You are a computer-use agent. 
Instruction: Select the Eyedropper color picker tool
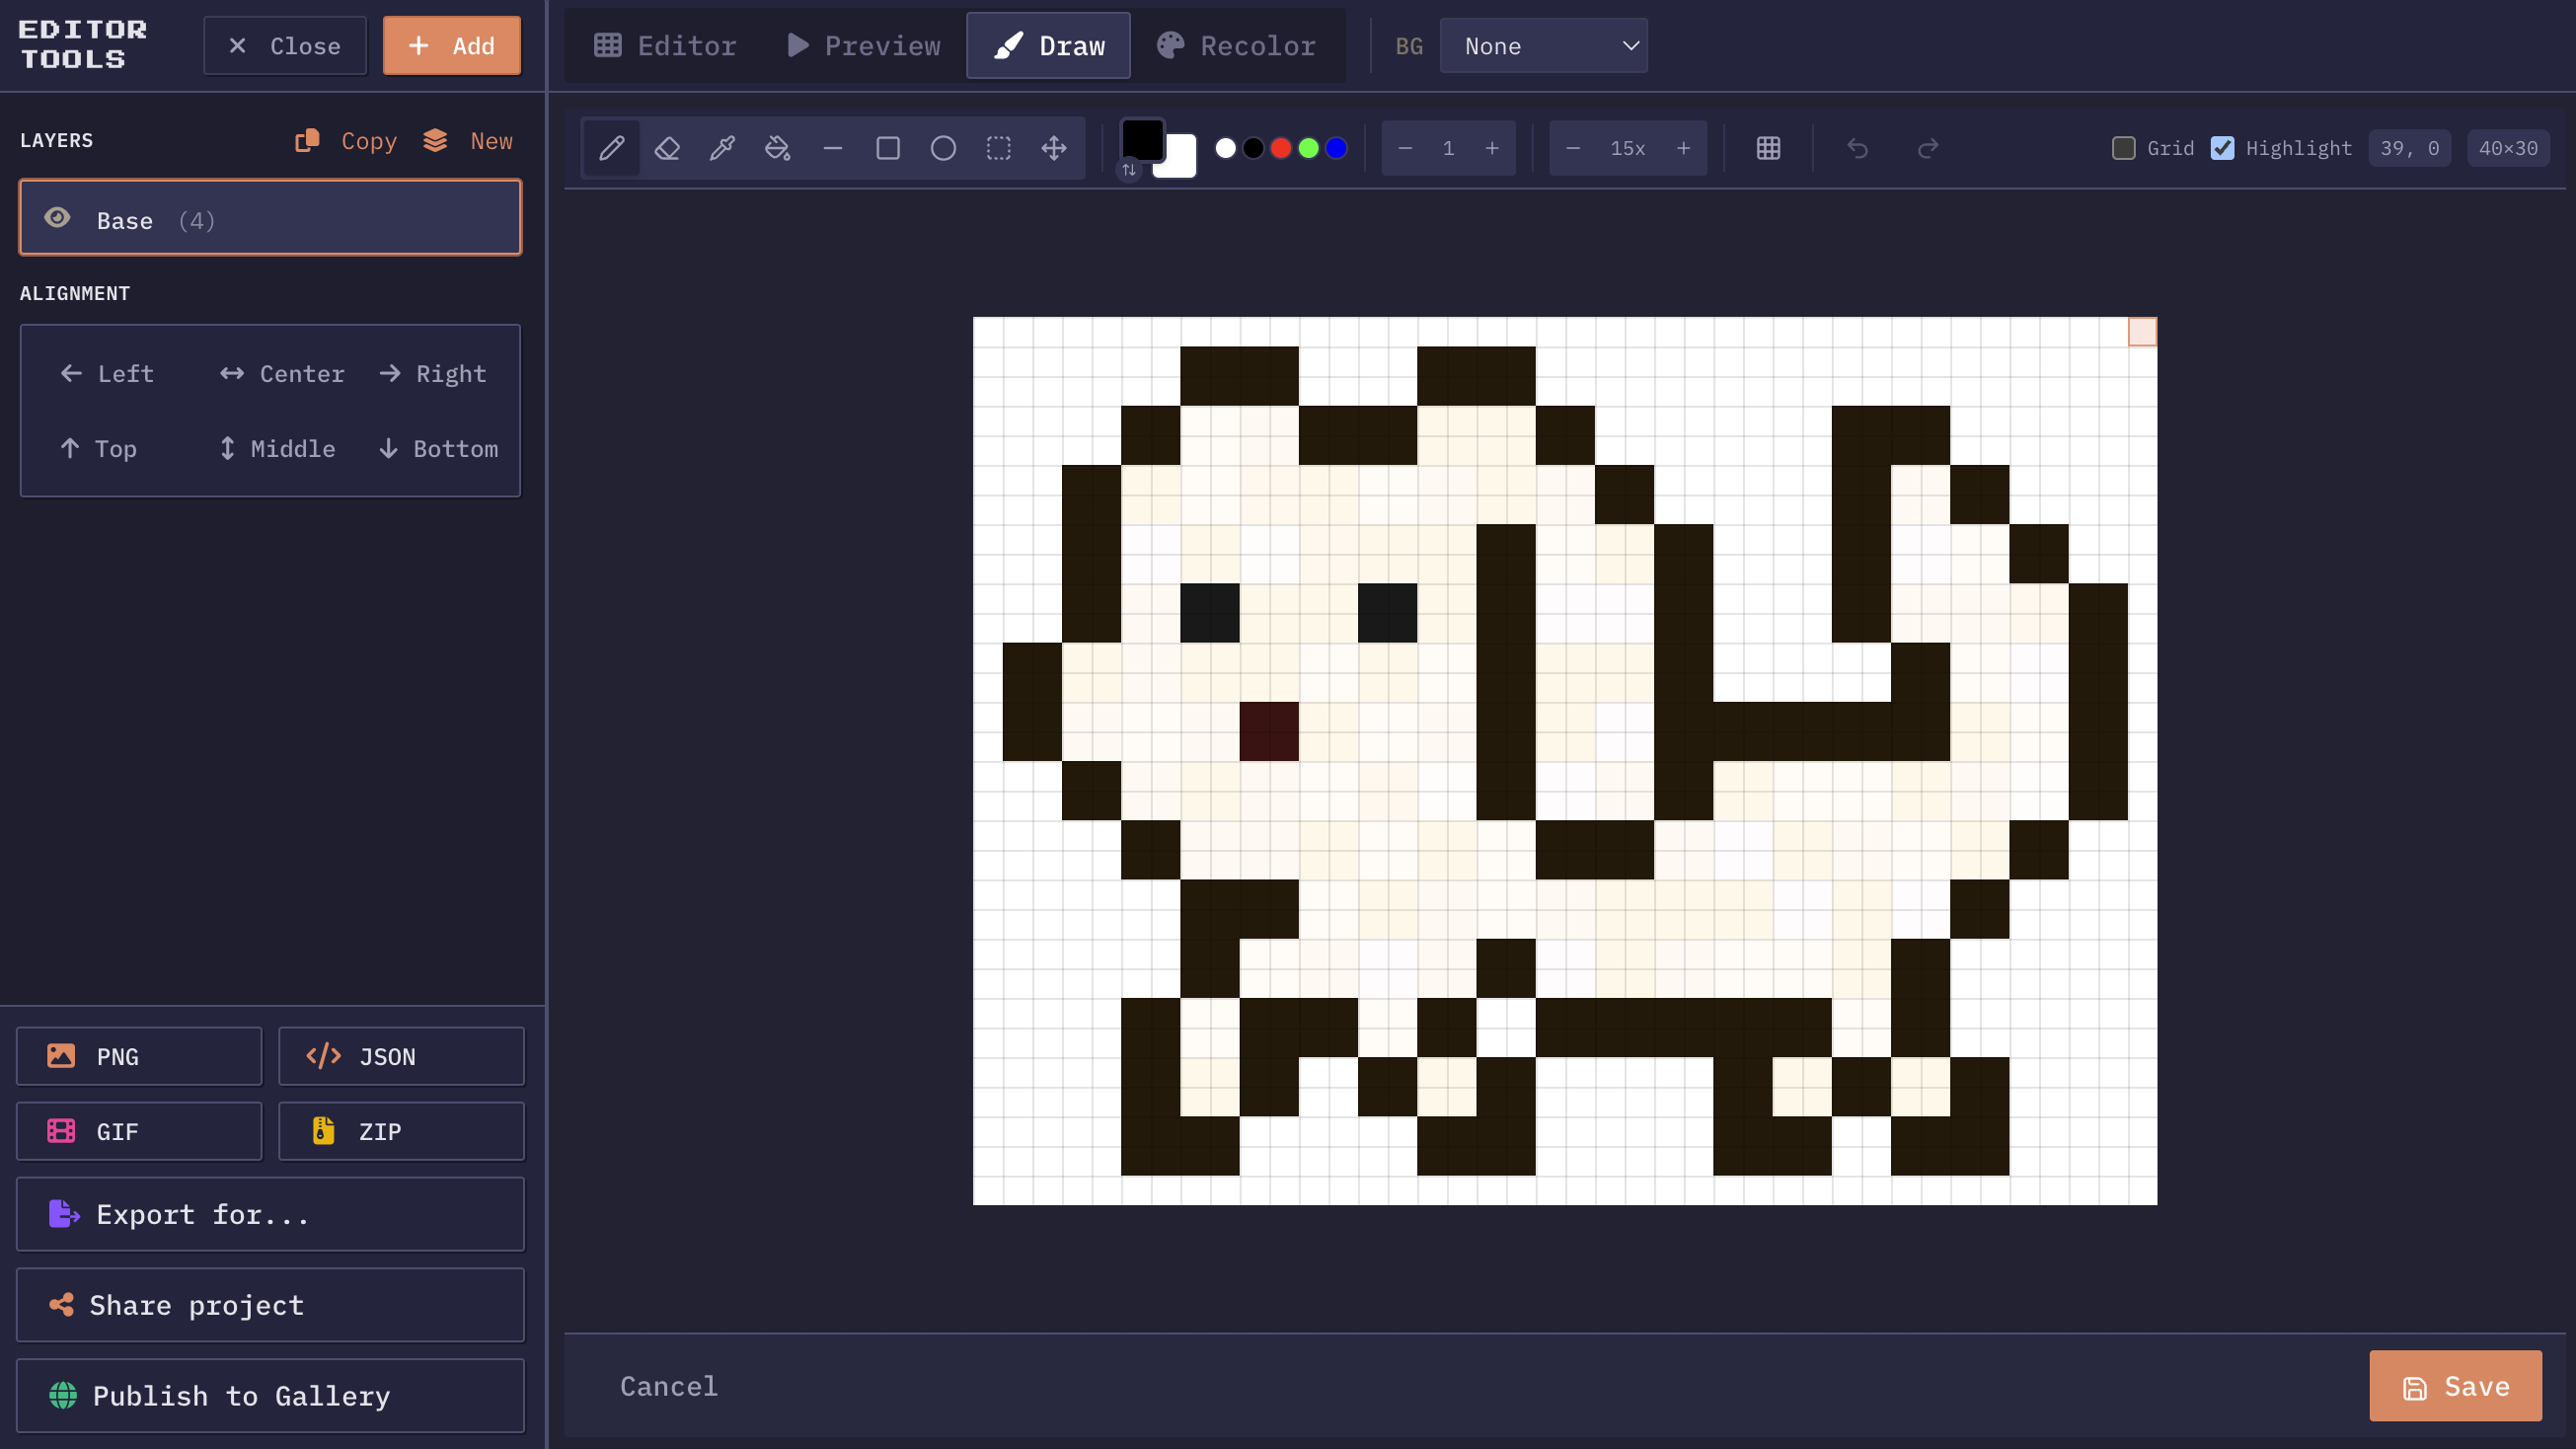tap(722, 148)
